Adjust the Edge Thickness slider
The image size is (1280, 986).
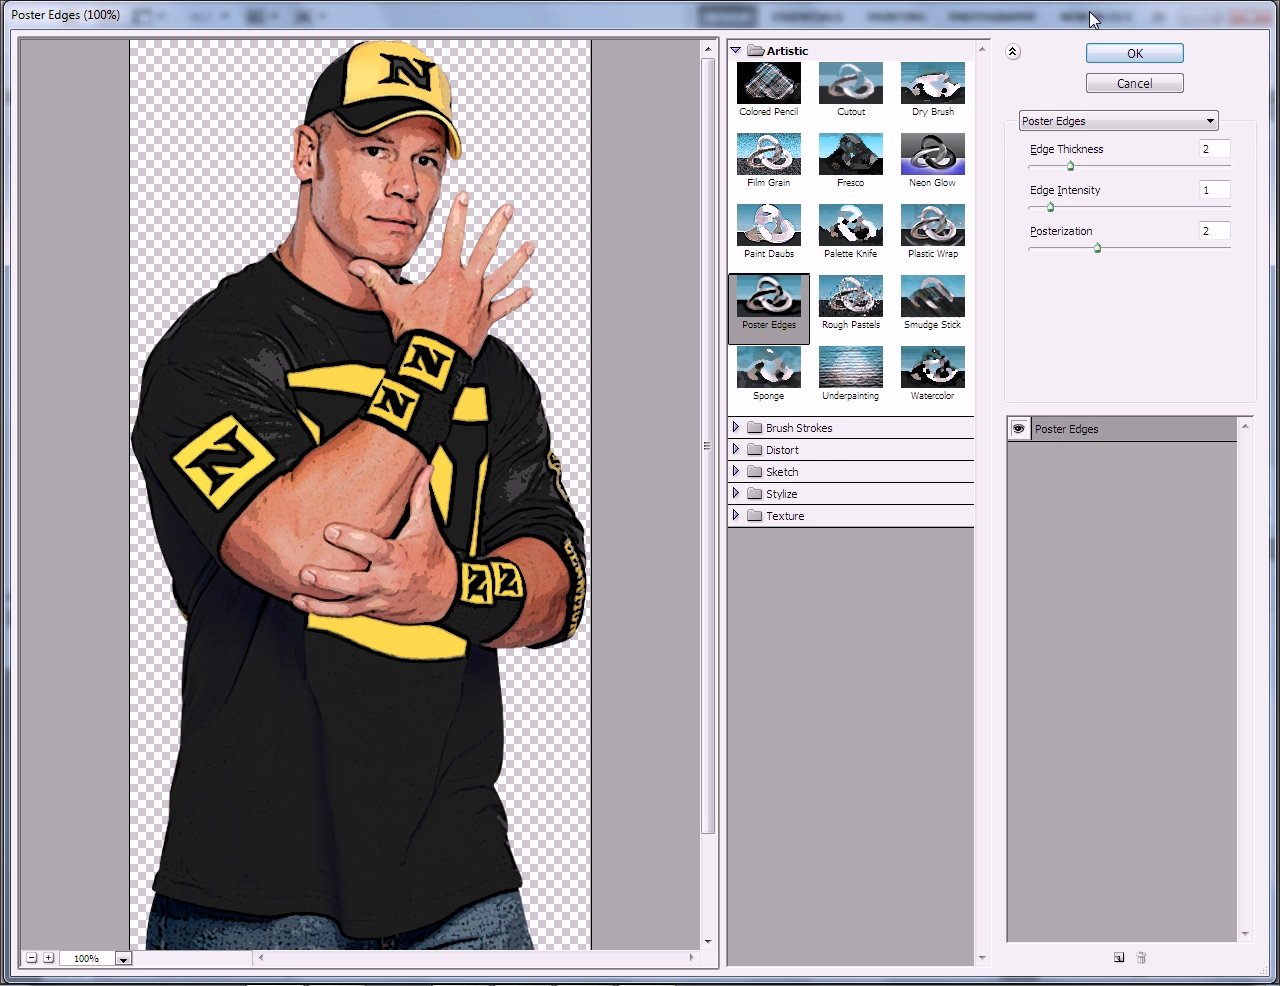click(1070, 166)
